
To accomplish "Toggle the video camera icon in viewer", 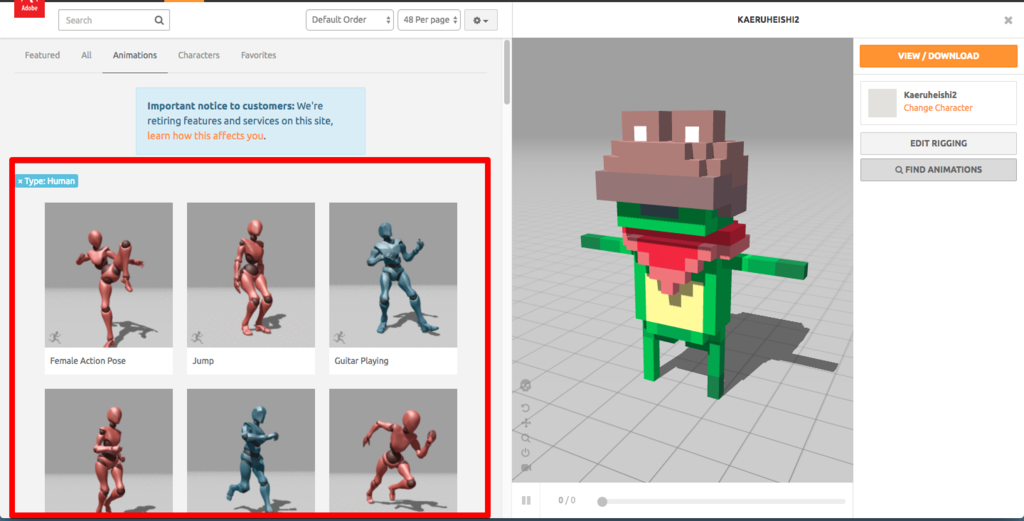I will pos(526,467).
